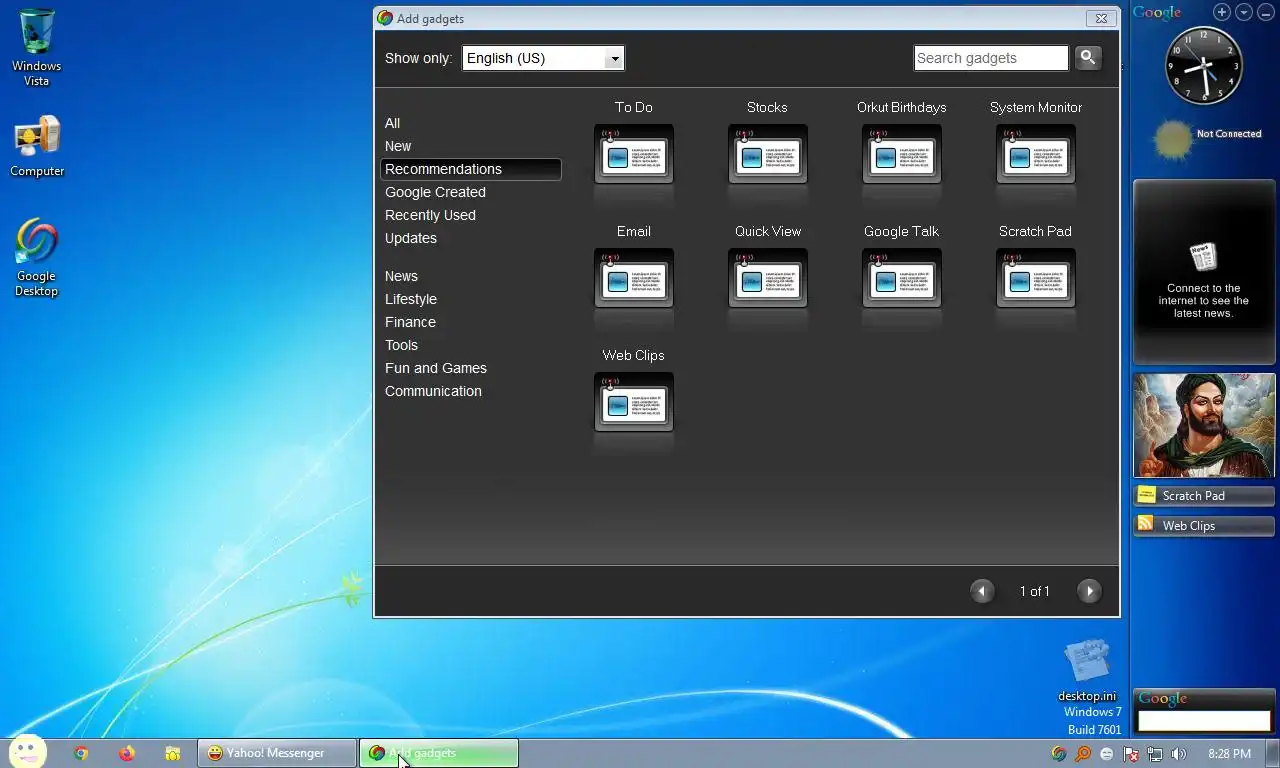The image size is (1280, 768).
Task: Browse the Lifestyle category
Action: (411, 299)
